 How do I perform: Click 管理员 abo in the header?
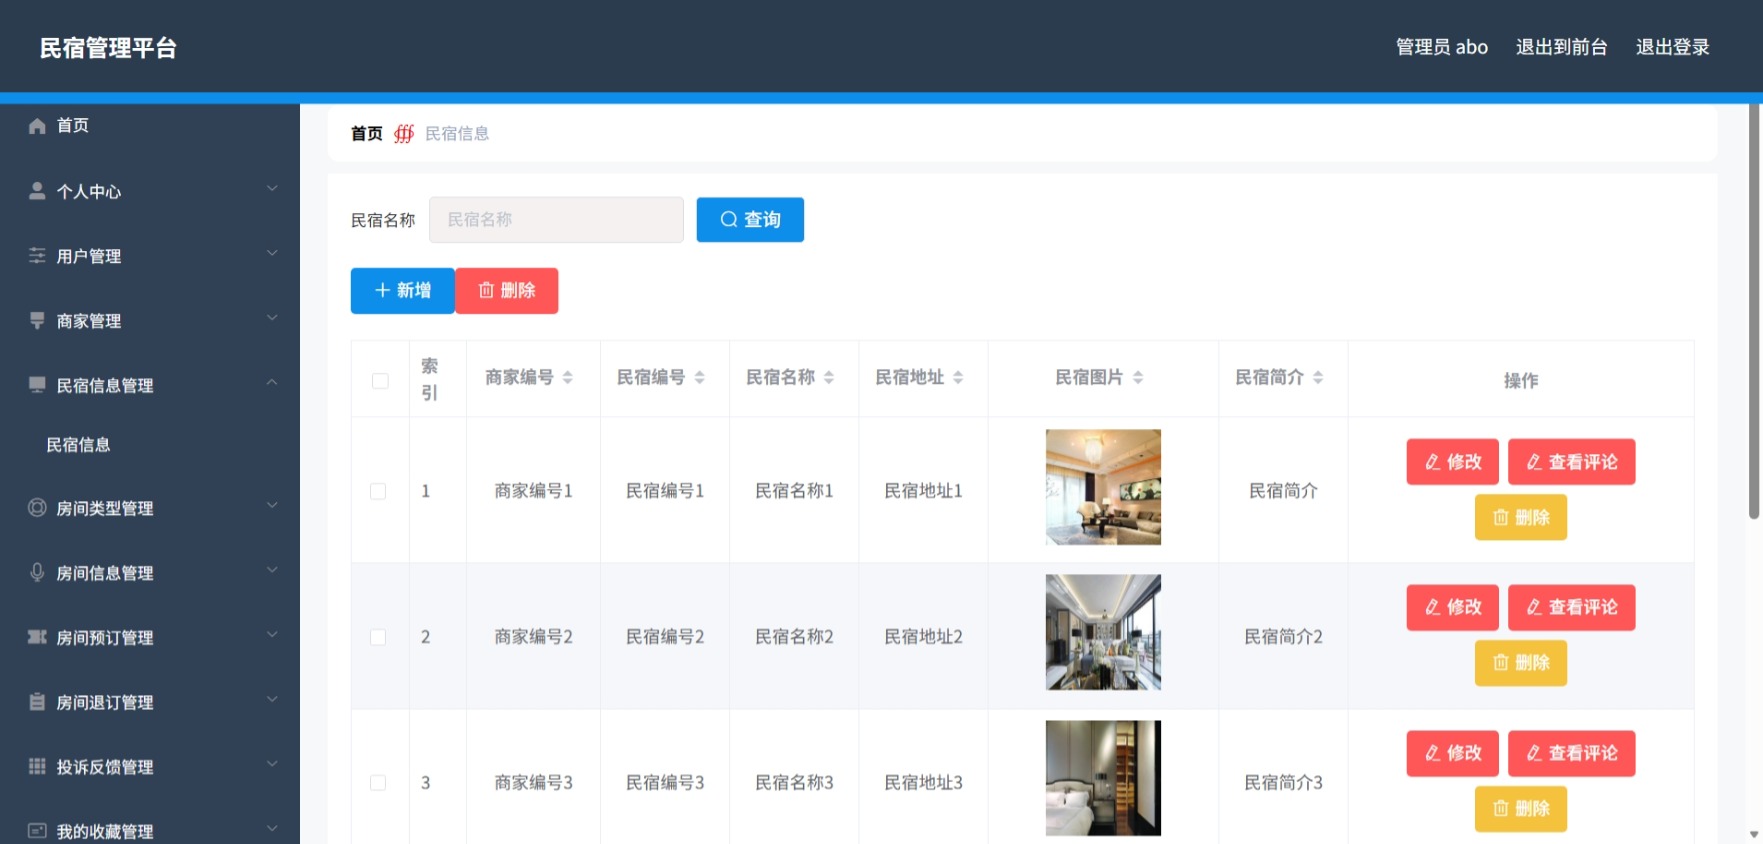click(x=1441, y=47)
